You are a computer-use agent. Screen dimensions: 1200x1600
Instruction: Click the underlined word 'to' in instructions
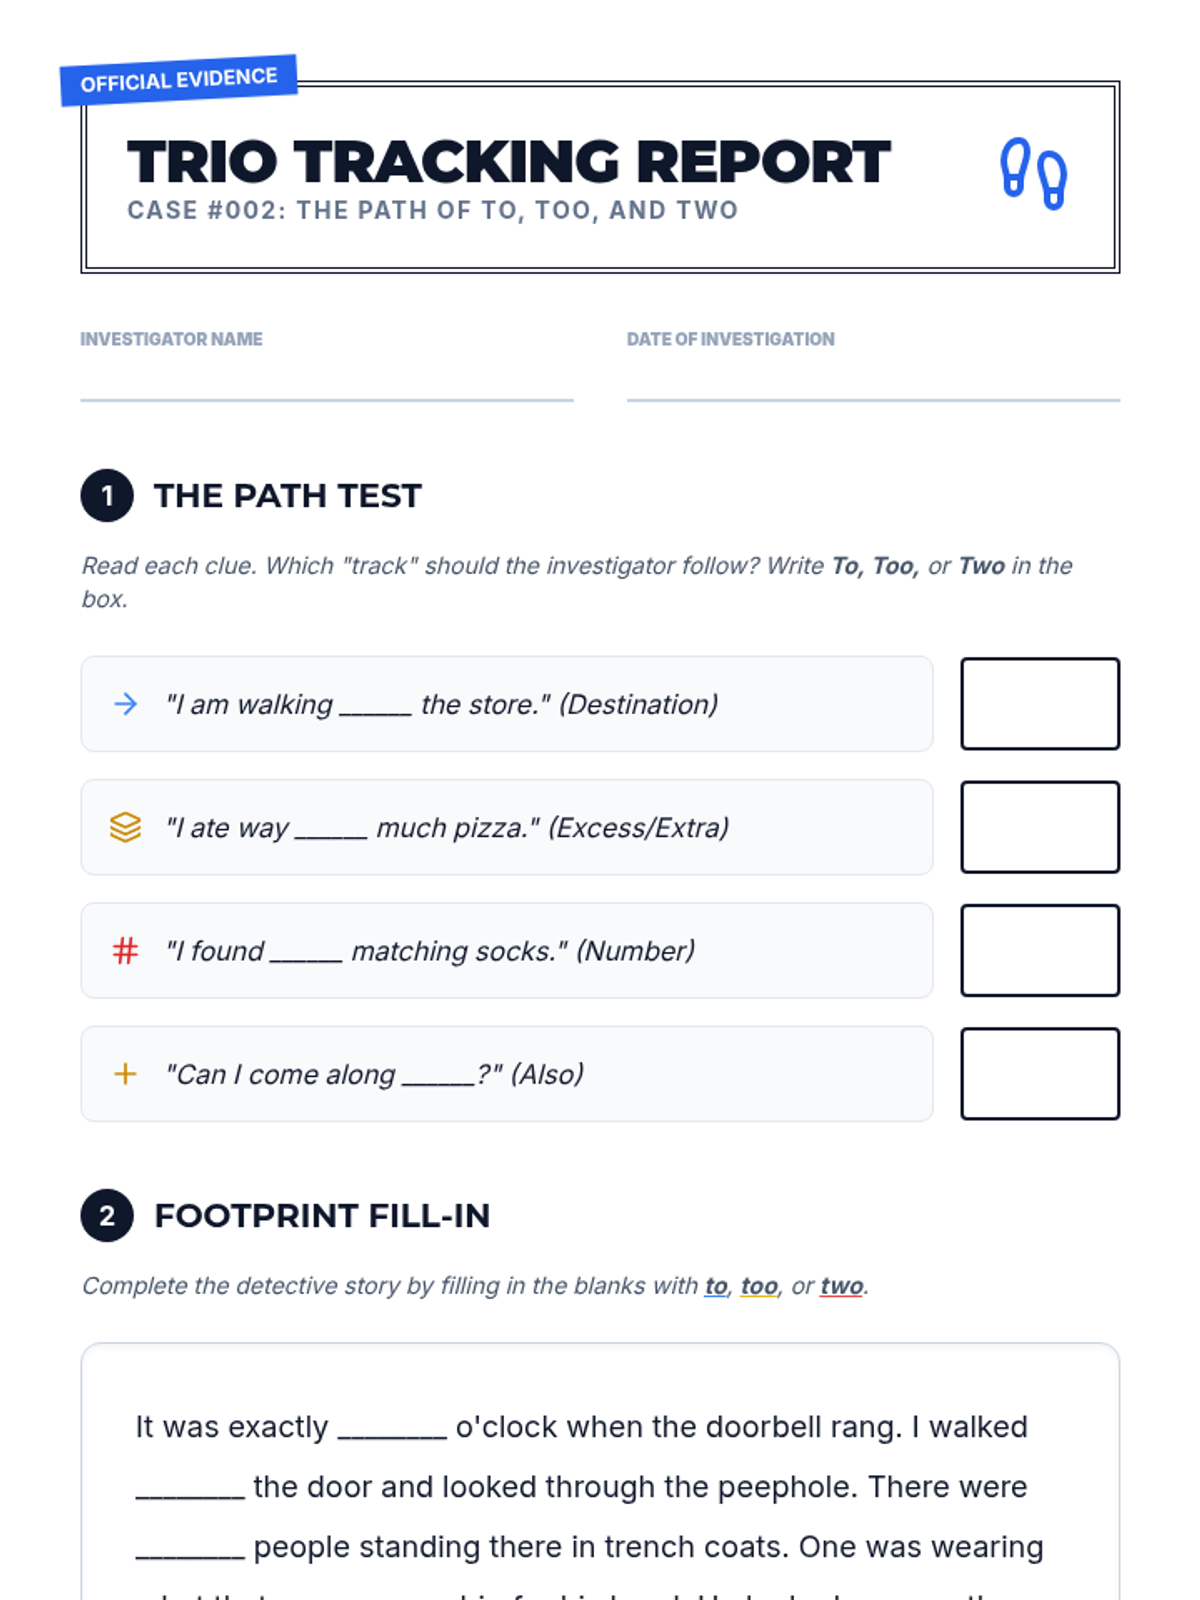[x=716, y=1286]
